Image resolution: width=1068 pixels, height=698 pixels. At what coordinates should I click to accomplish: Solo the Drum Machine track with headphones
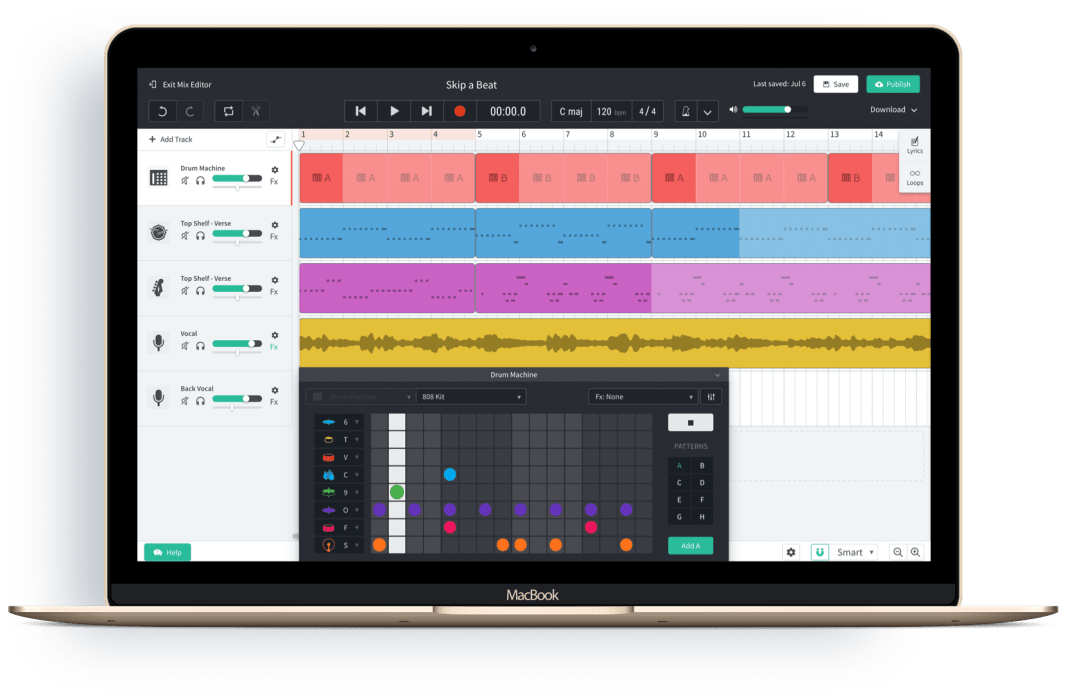click(200, 181)
